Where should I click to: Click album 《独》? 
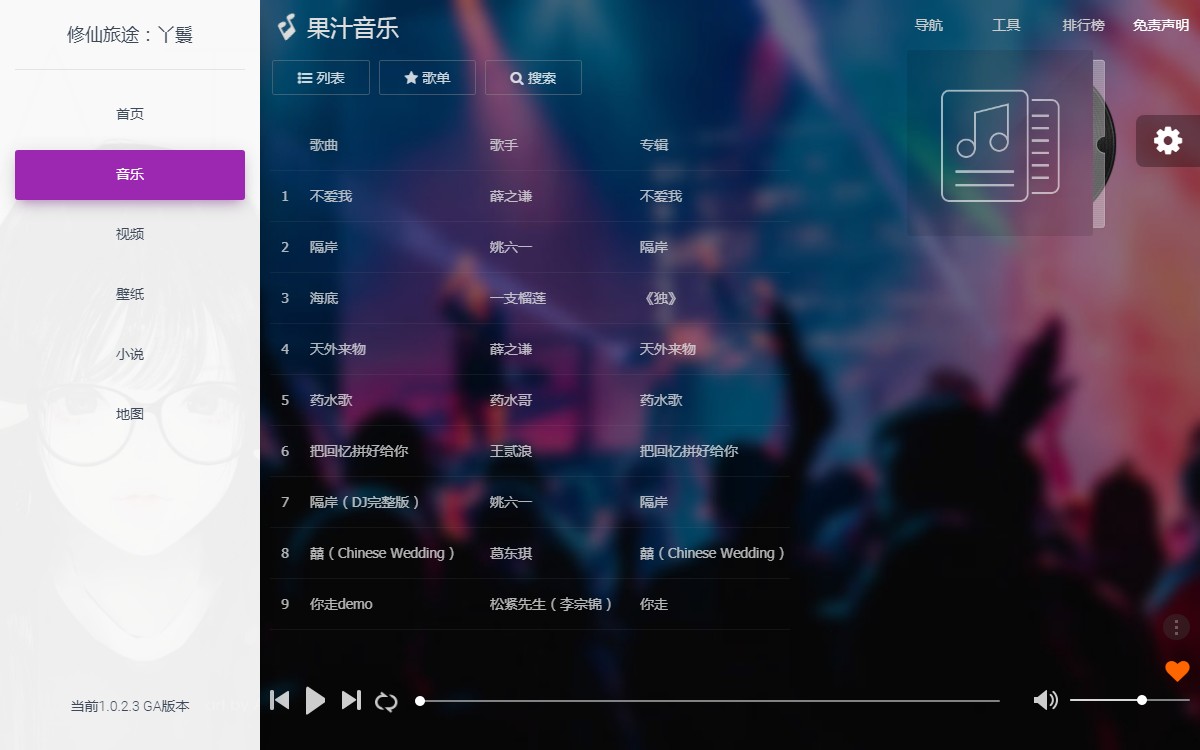[661, 298]
